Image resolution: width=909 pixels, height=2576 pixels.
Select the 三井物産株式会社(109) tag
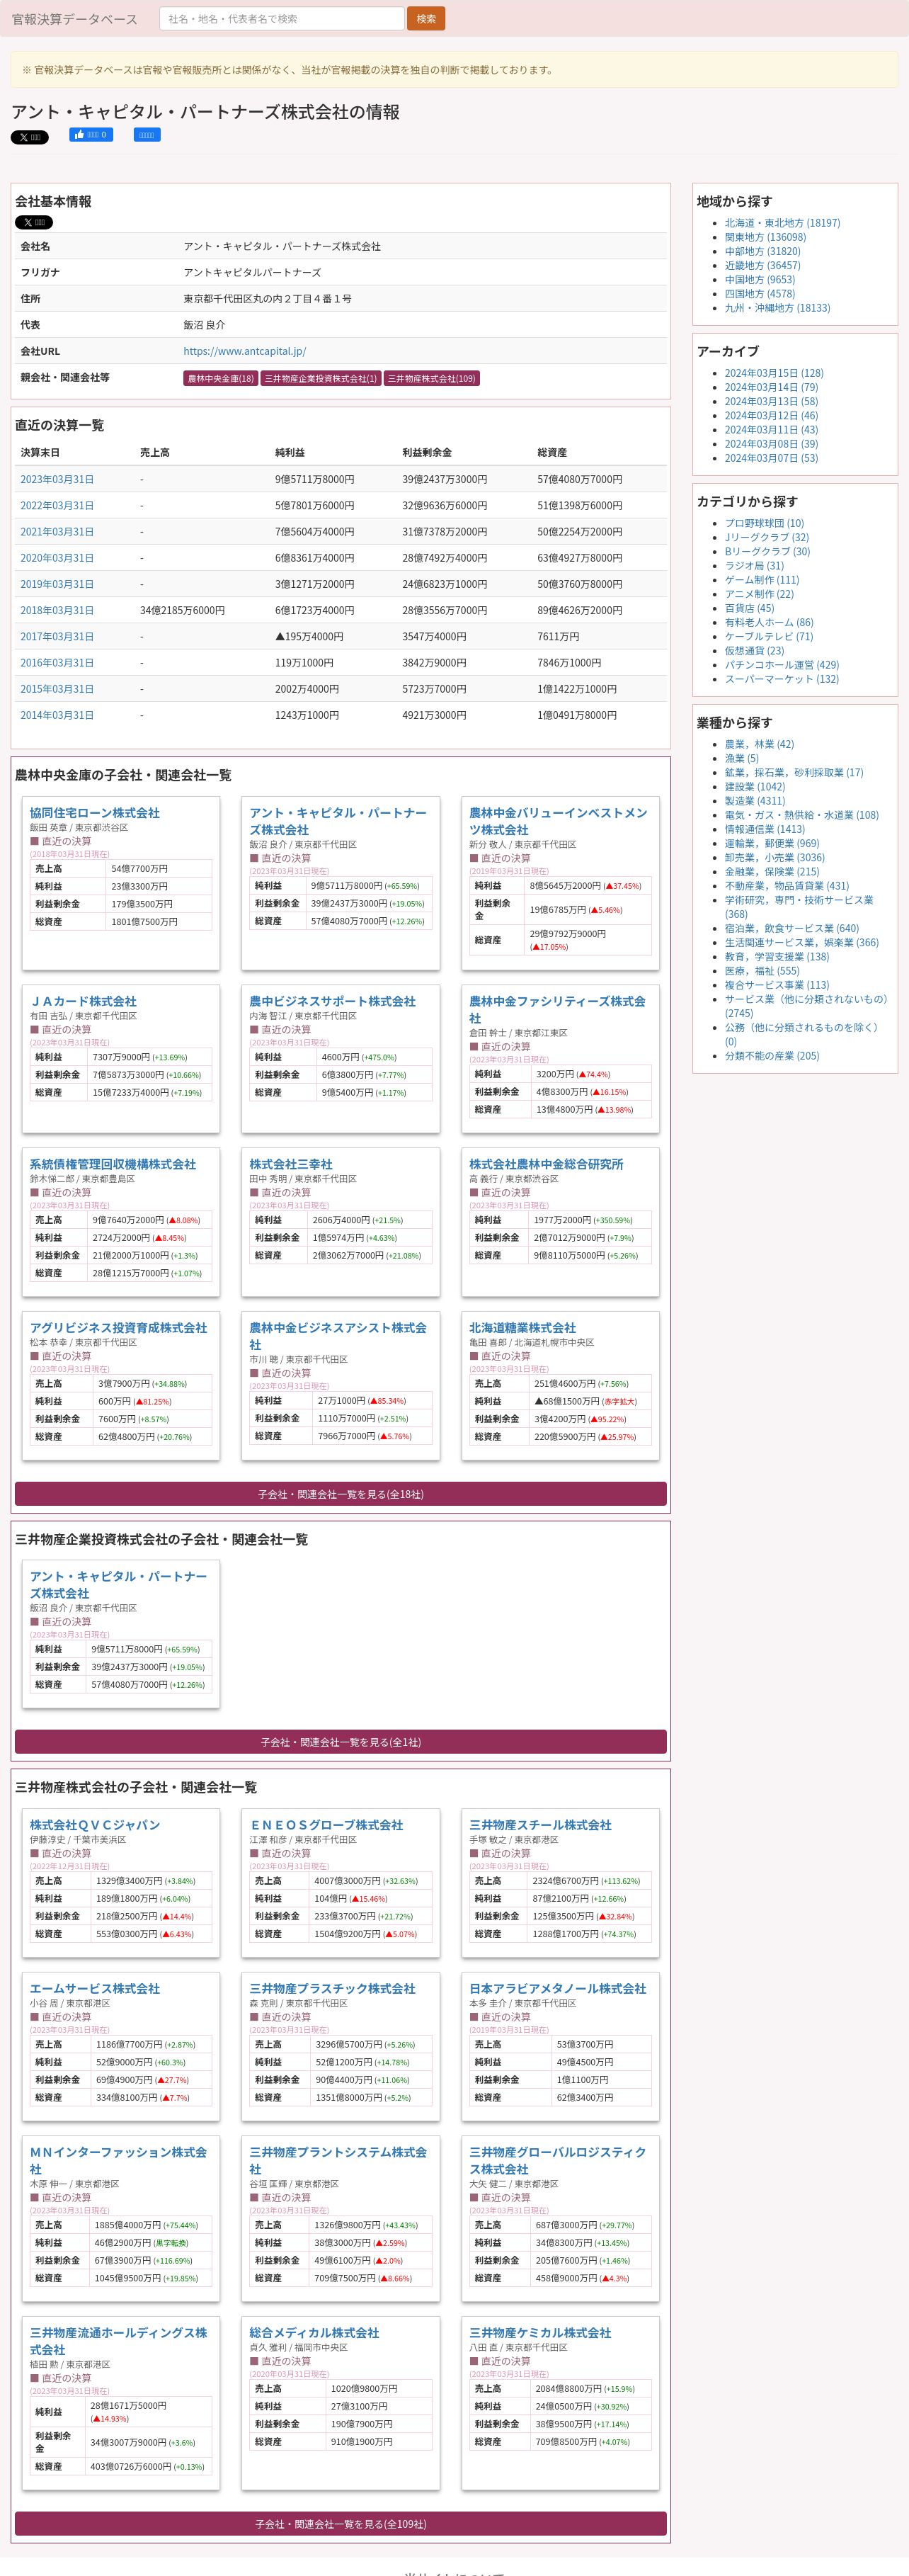432,378
